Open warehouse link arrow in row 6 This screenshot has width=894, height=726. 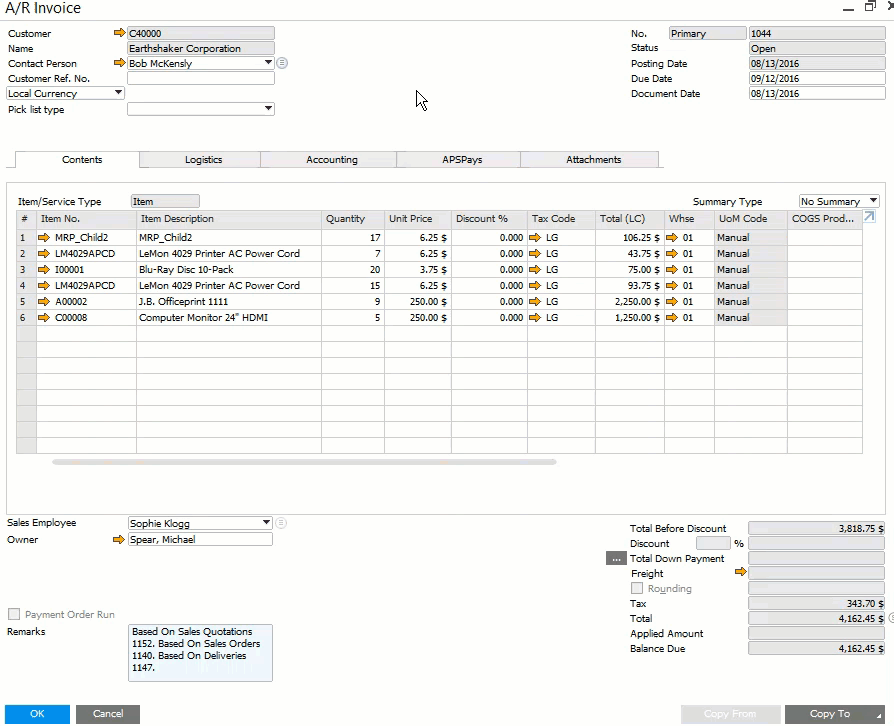tap(672, 318)
